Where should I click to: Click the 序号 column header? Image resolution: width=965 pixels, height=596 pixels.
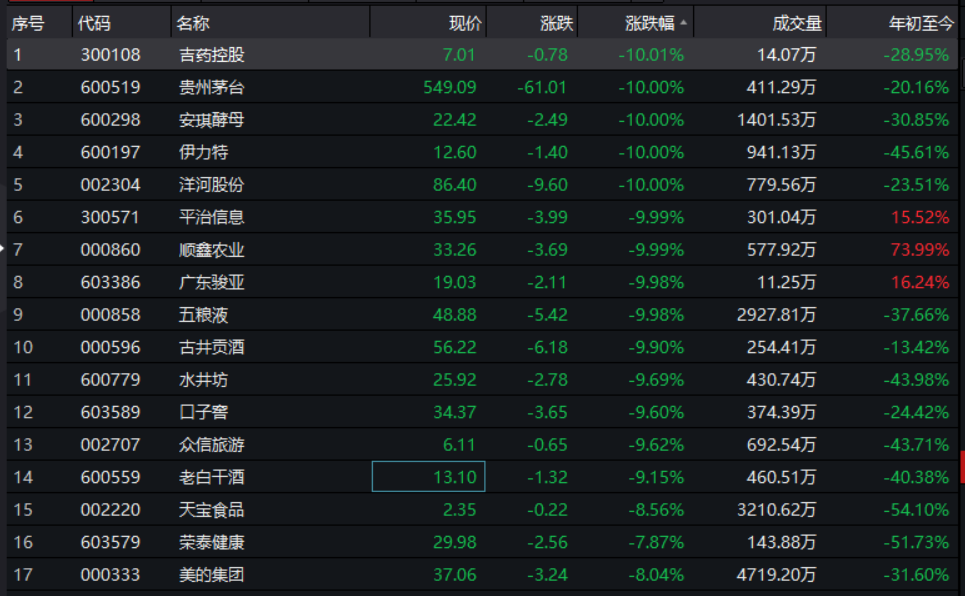tap(28, 23)
